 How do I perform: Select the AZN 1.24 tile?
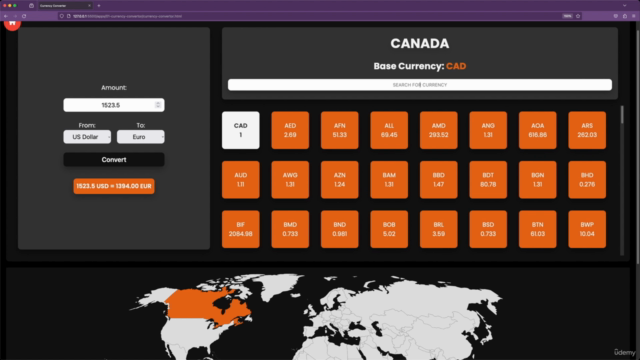[340, 180]
